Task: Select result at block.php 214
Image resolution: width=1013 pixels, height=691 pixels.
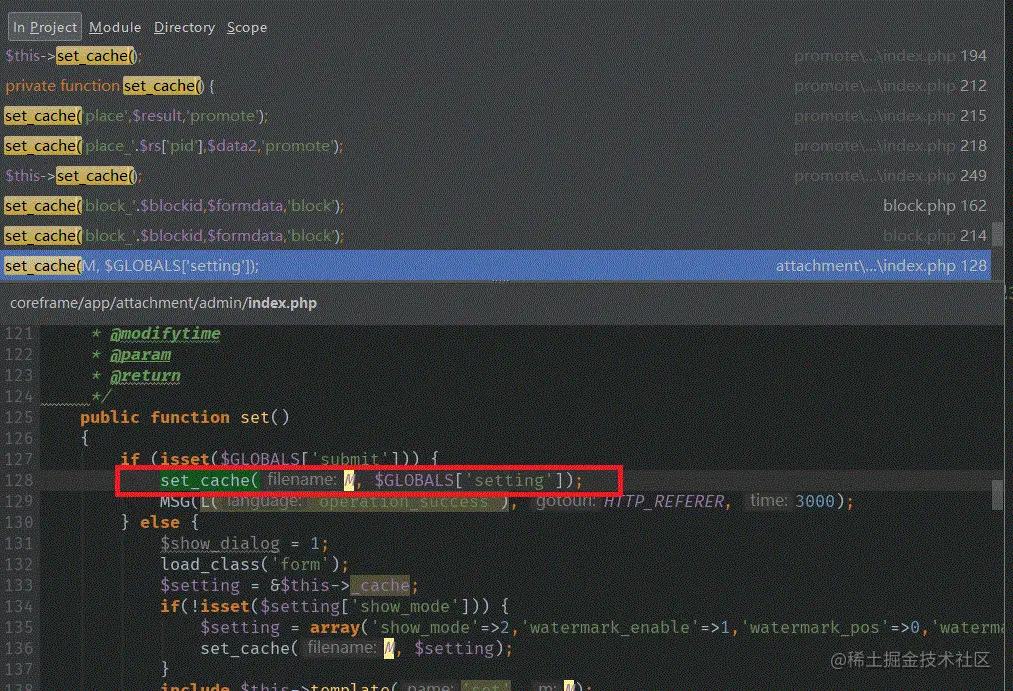Action: click(496, 235)
